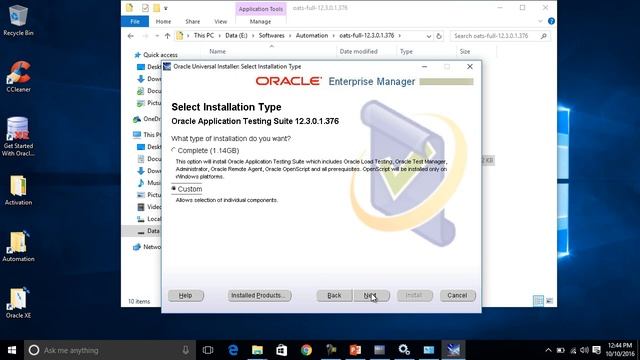Click the Cortana search box
The height and width of the screenshot is (360, 640).
(109, 350)
